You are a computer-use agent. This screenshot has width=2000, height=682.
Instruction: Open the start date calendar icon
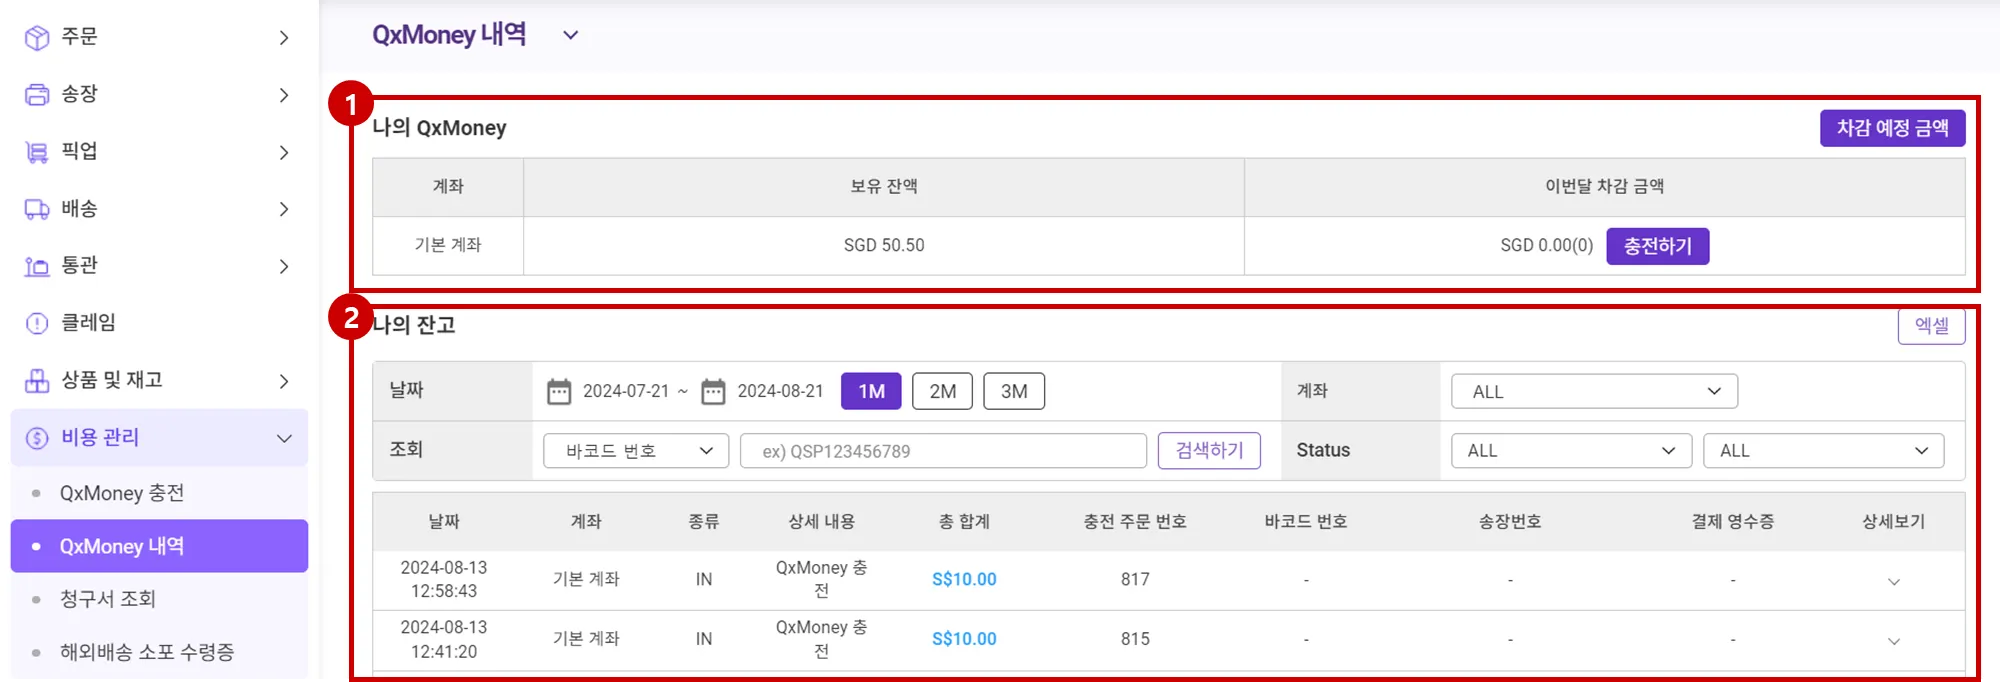559,391
